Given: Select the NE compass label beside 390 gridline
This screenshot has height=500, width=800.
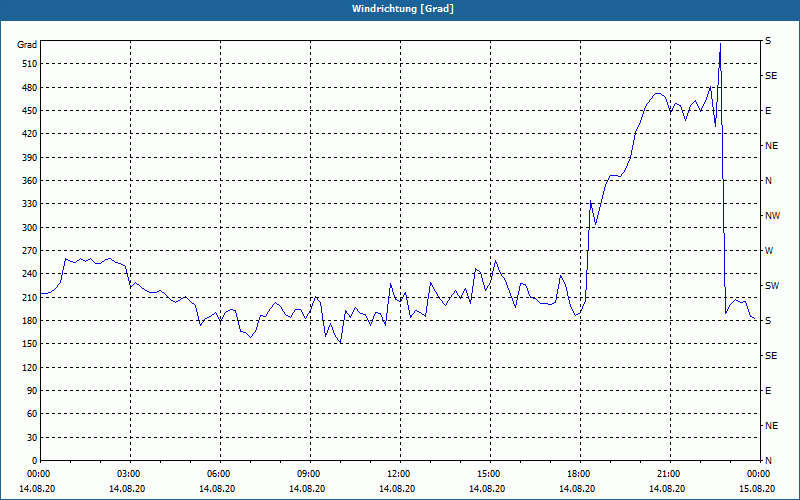Looking at the screenshot, I should tap(771, 146).
